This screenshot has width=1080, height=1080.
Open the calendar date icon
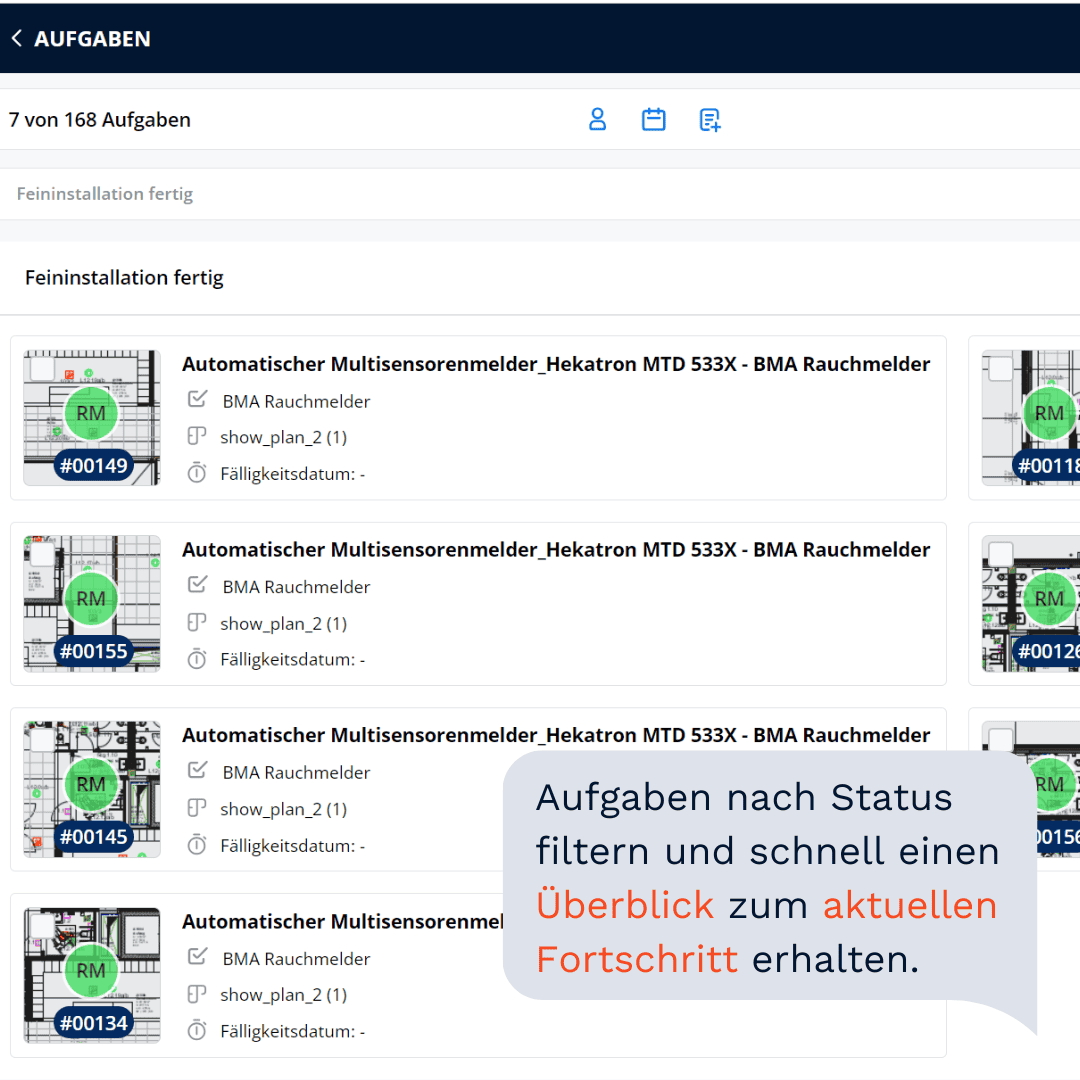click(653, 120)
